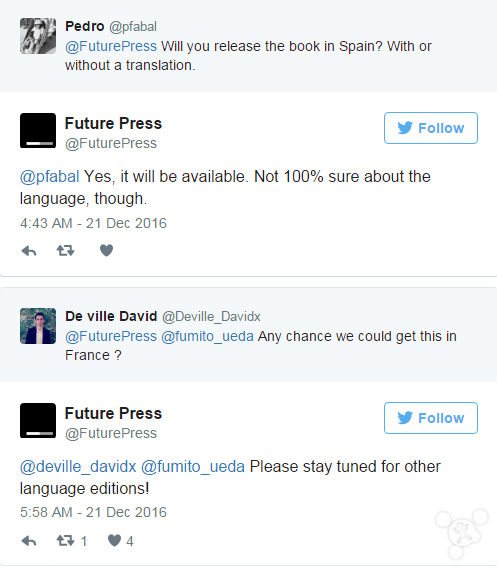This screenshot has height=569, width=497.
Task: Reply to the 5:58 AM tweet
Action: point(29,541)
